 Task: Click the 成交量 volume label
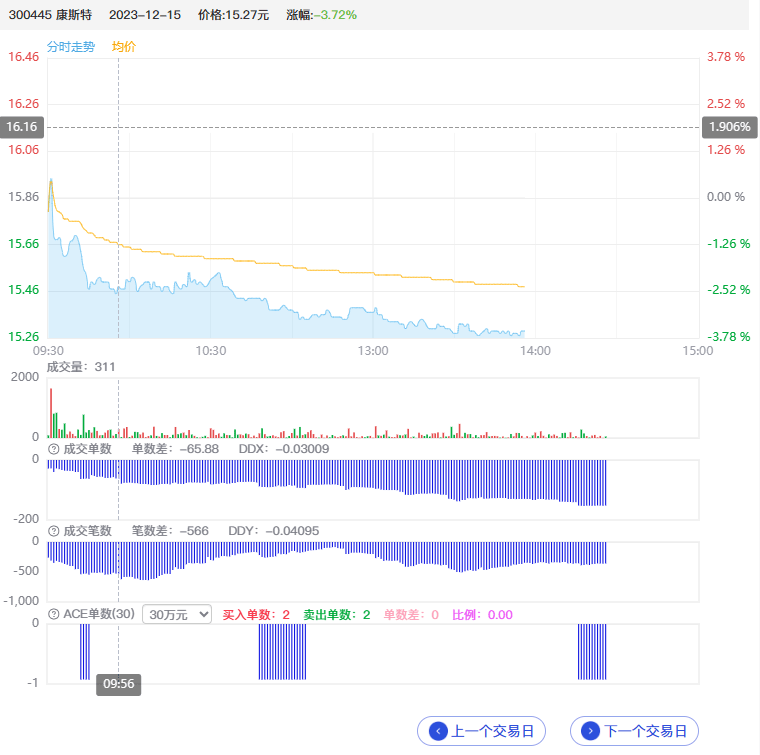pyautogui.click(x=81, y=367)
